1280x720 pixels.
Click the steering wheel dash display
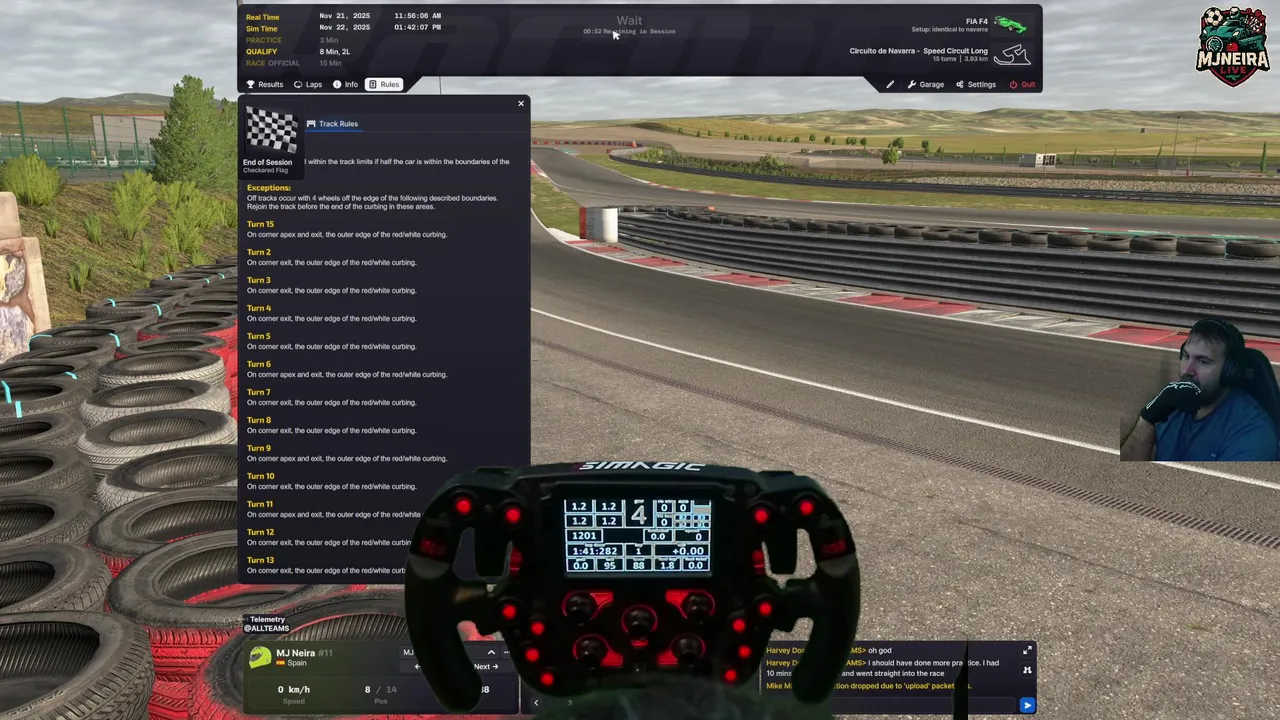pos(638,536)
